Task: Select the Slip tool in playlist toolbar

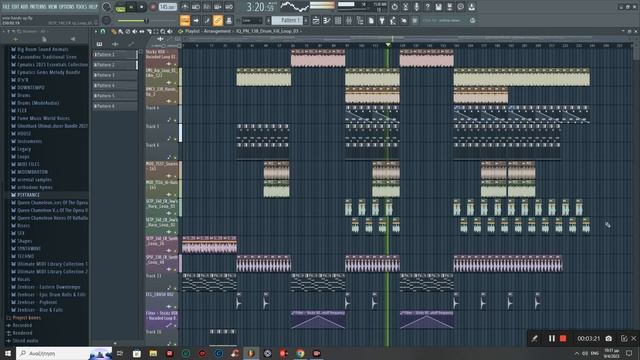Action: [x=142, y=31]
